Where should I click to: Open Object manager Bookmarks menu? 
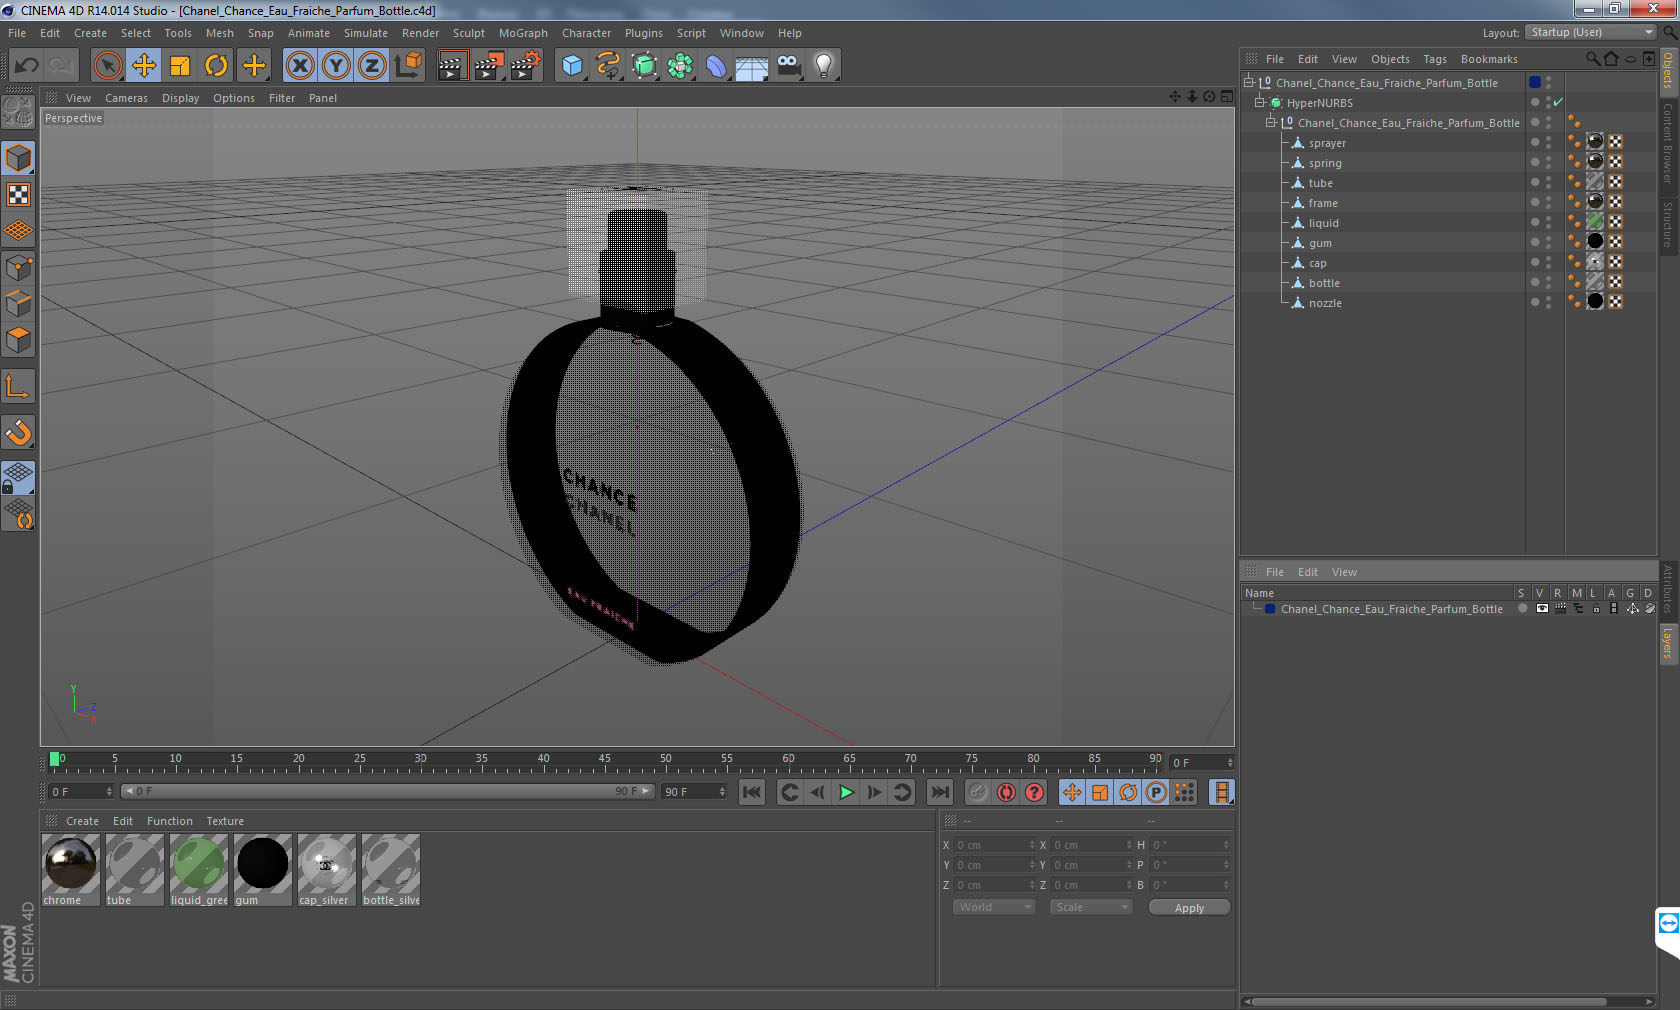point(1489,59)
